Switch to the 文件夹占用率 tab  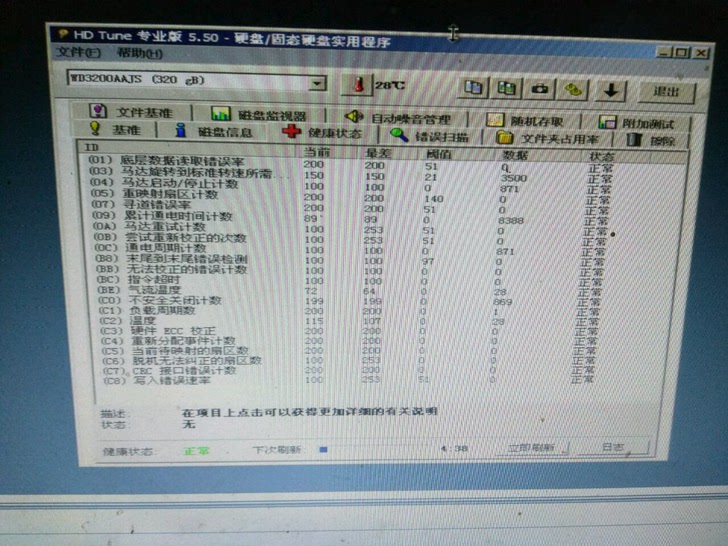tap(547, 138)
